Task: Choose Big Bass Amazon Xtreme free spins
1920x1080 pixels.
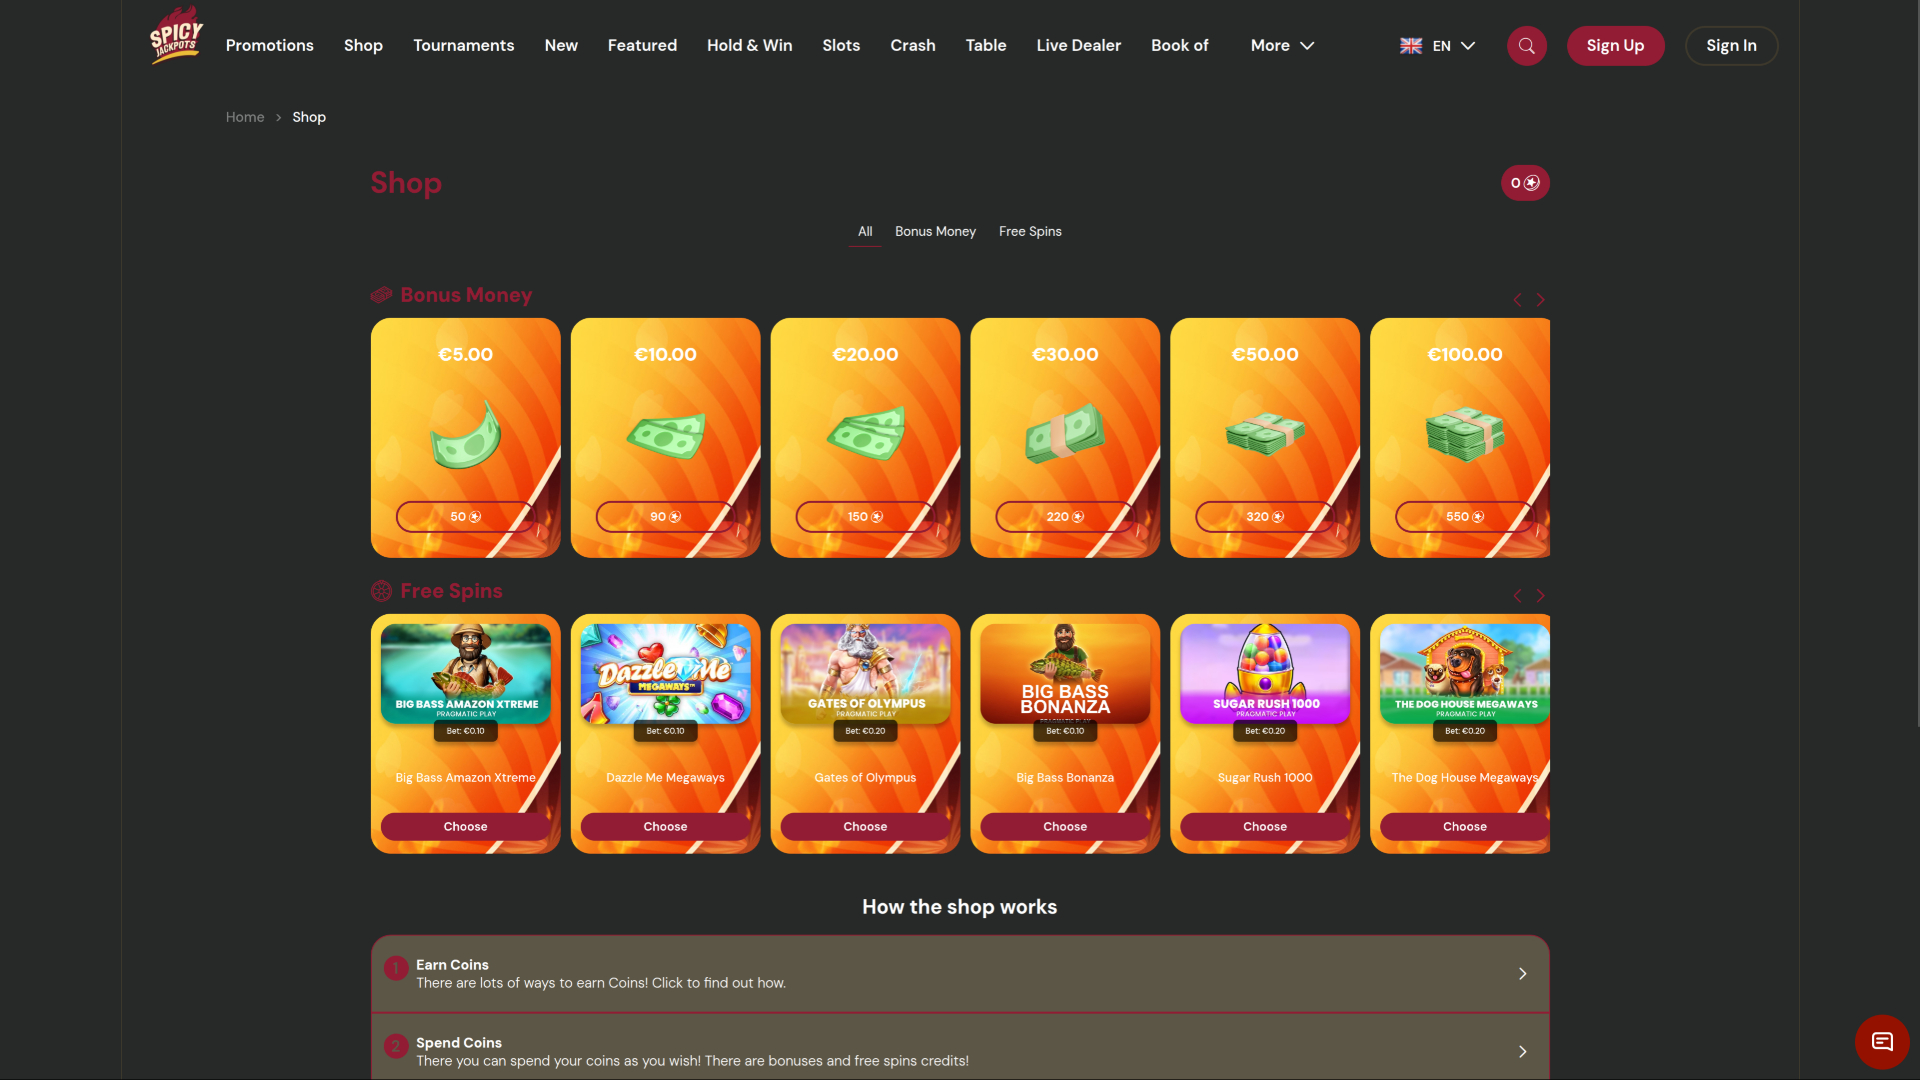Action: pyautogui.click(x=465, y=827)
